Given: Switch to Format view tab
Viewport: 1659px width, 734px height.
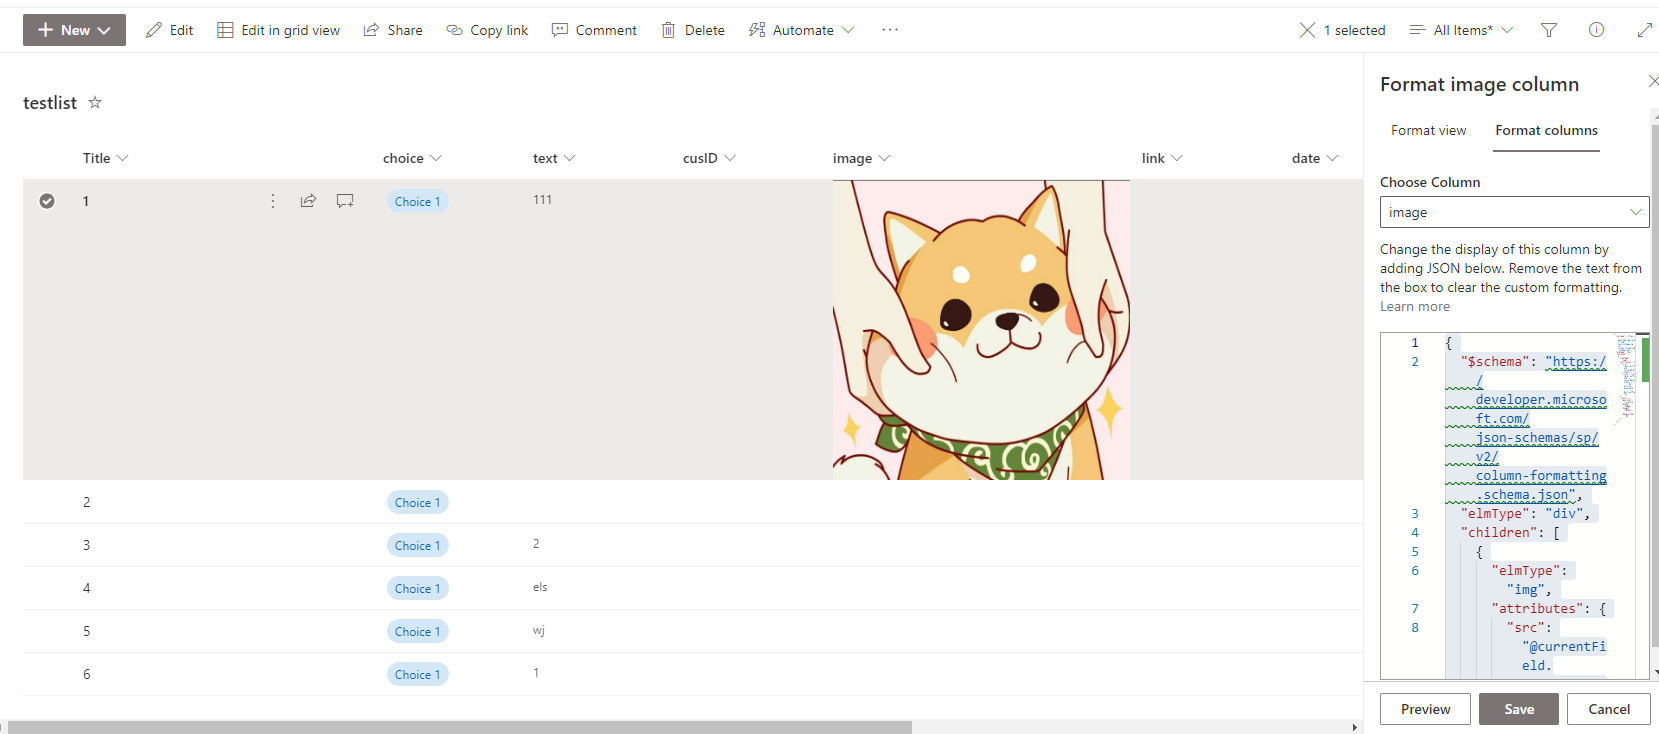Looking at the screenshot, I should click(x=1428, y=130).
